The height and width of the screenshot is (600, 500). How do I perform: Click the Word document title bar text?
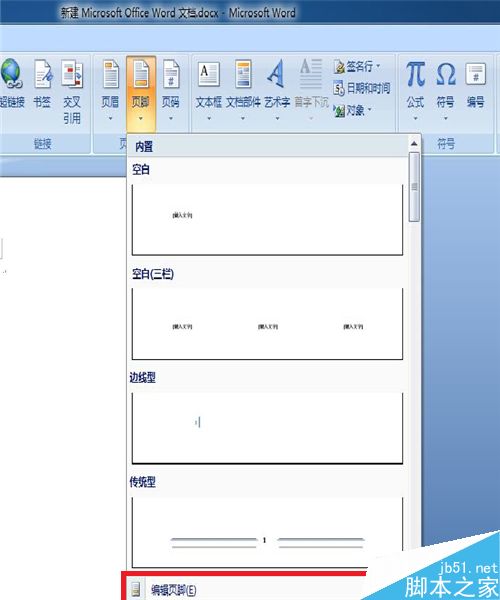click(x=178, y=13)
